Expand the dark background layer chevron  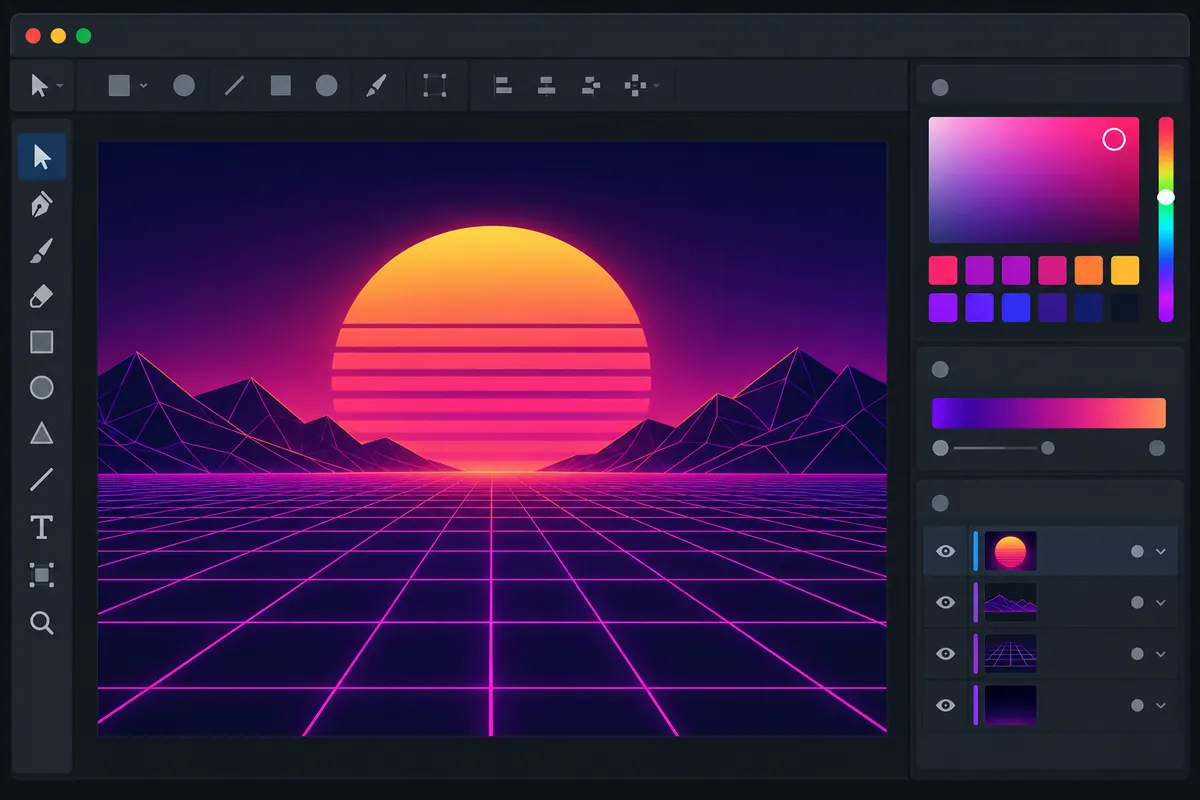point(1161,705)
